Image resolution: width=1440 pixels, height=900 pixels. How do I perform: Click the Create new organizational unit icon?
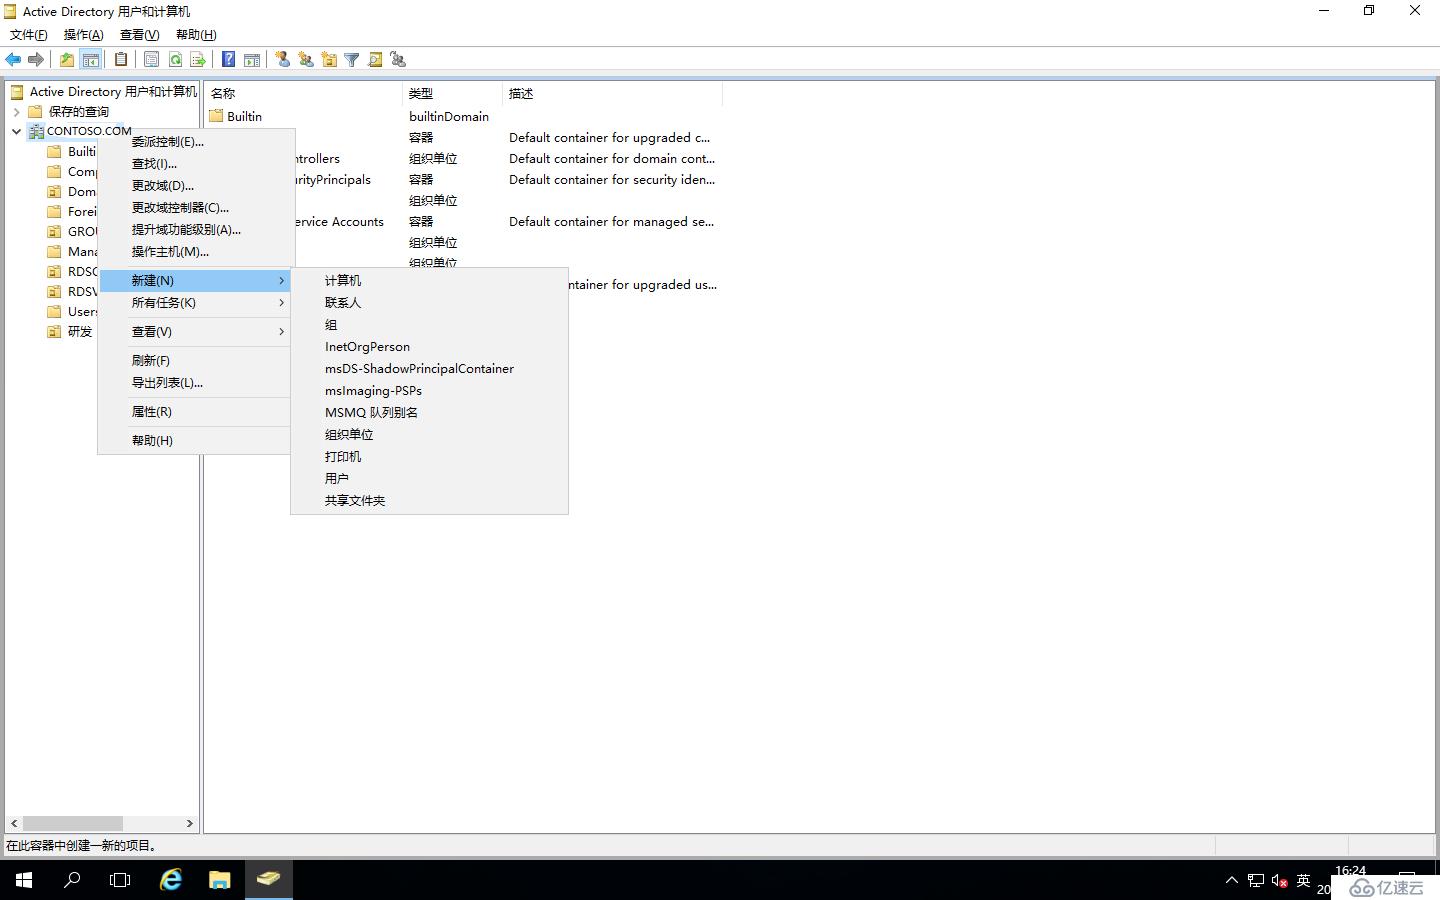click(329, 60)
